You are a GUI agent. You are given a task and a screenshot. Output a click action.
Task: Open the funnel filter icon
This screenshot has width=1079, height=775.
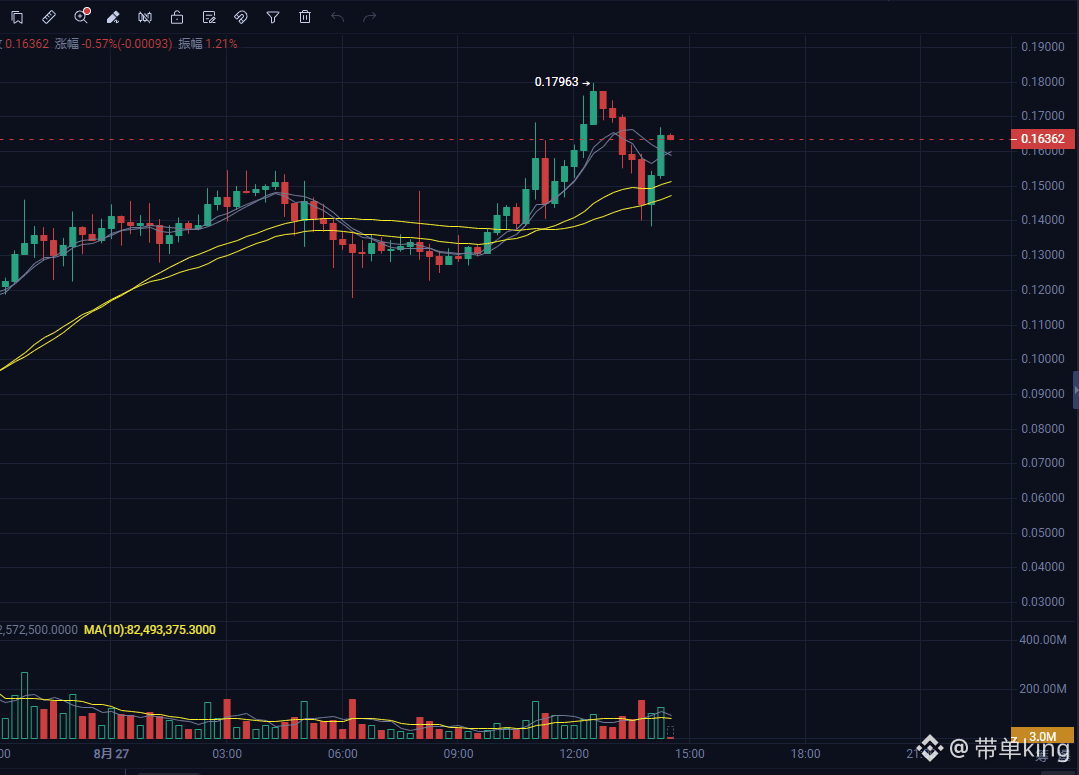tap(273, 17)
